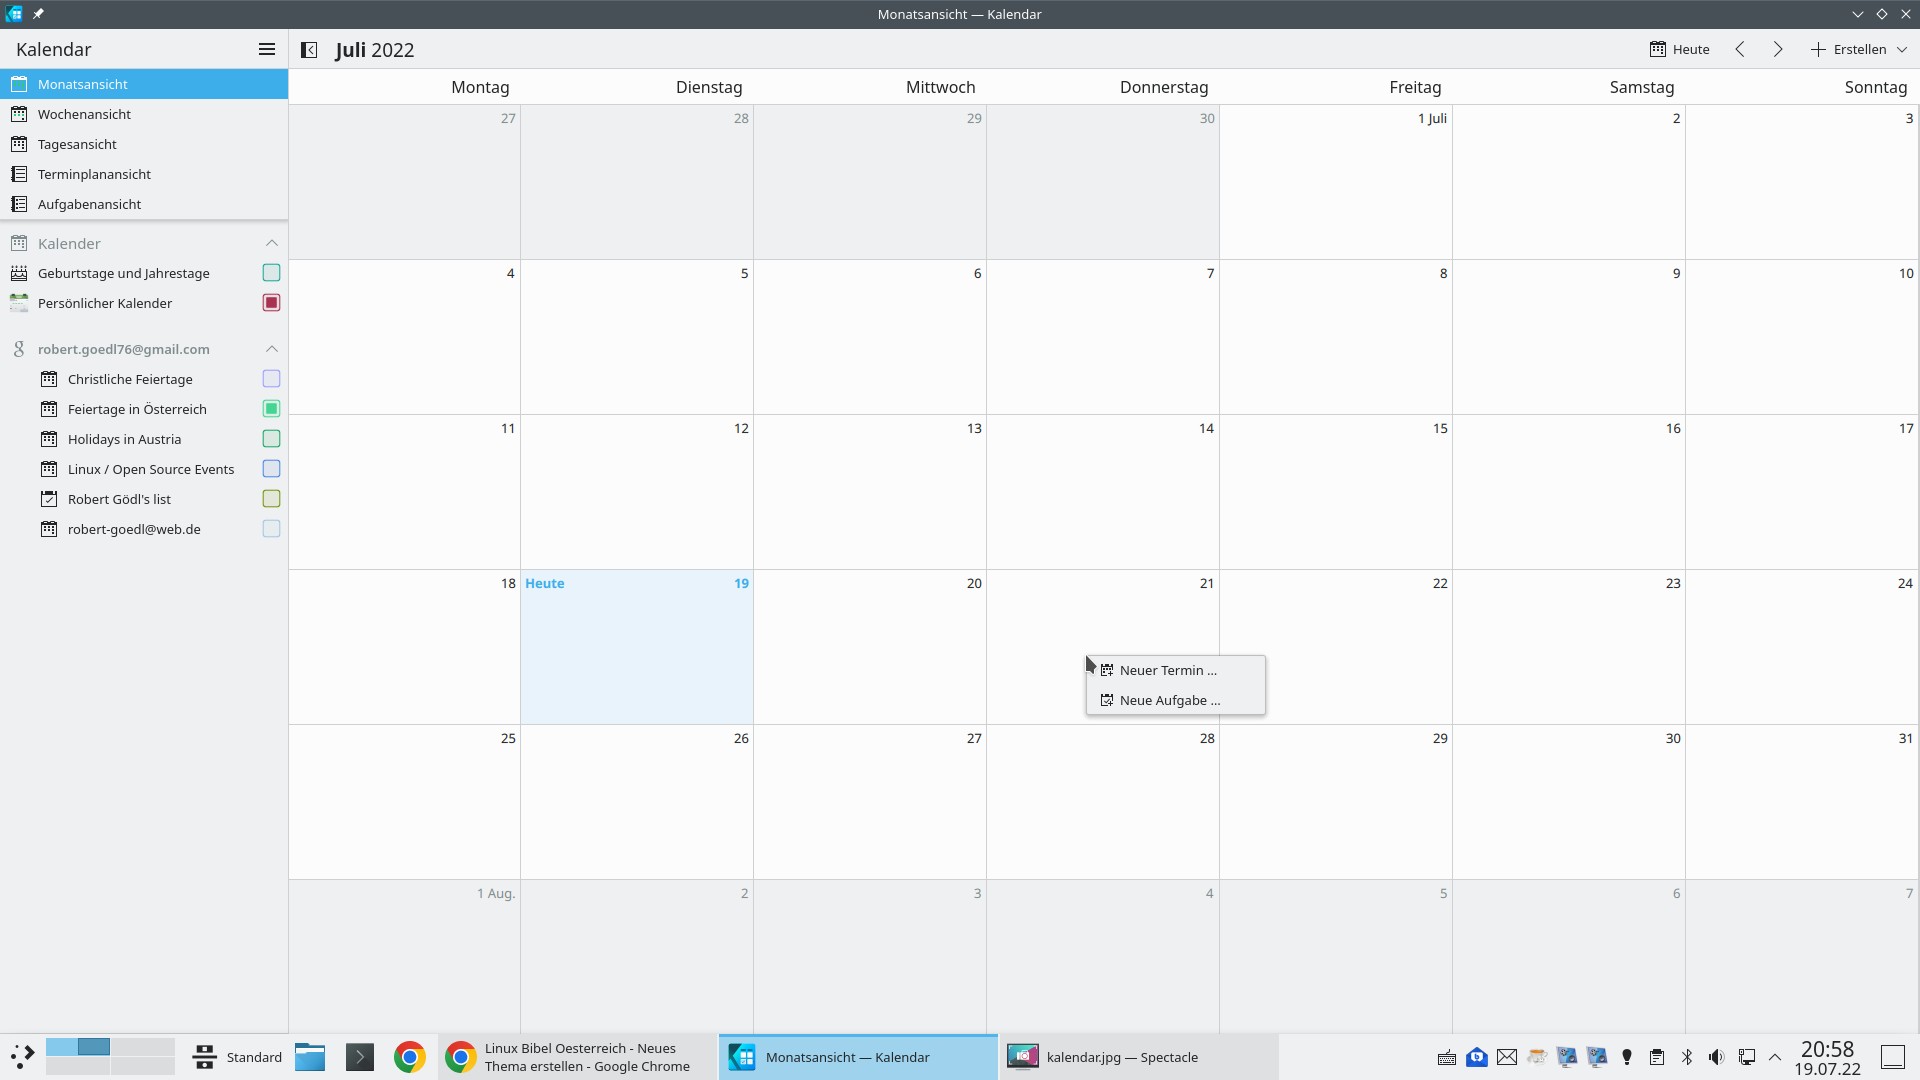Choose Neuer Termin from context menu
Screen dimensions: 1920x1080
(1176, 670)
